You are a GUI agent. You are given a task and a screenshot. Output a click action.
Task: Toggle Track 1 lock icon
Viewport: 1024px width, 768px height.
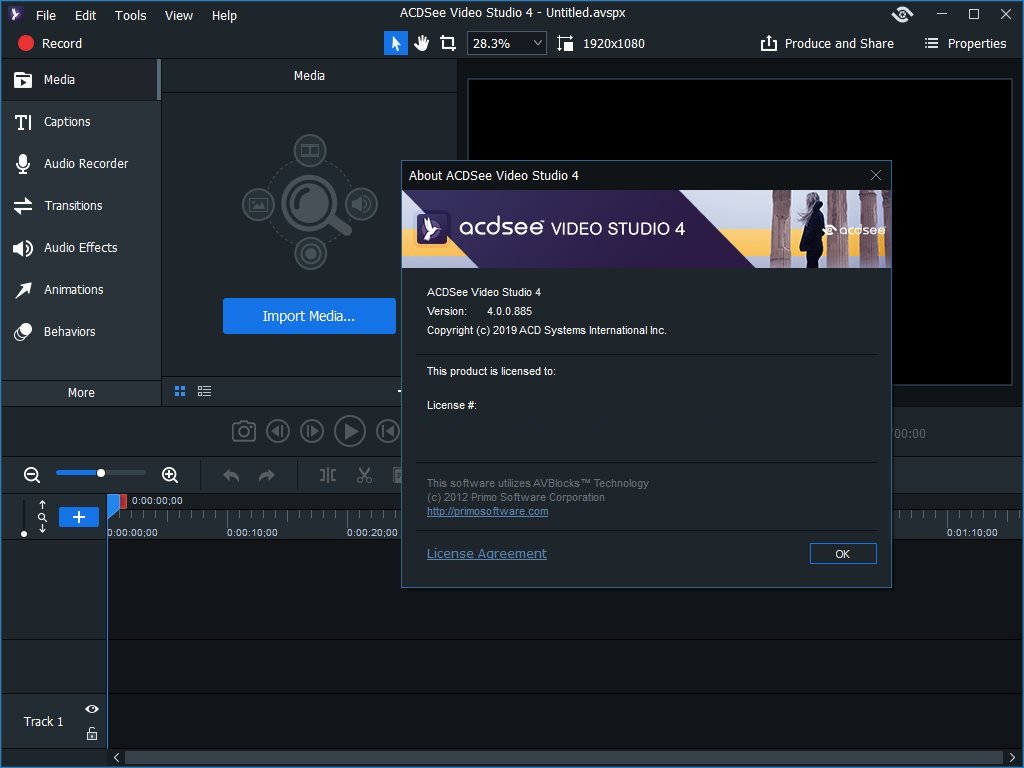point(92,733)
